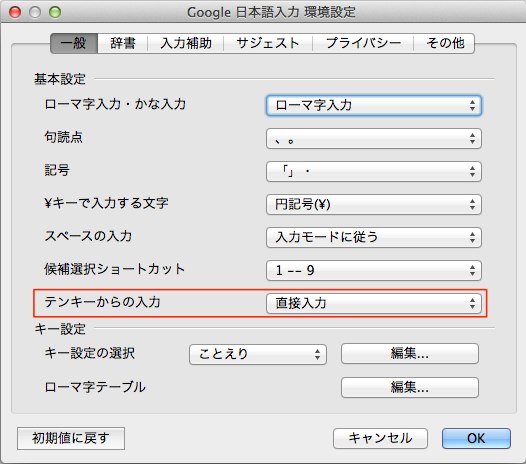The width and height of the screenshot is (526, 464).
Task: Expand the 句読点 punctuation dropdown
Action: point(374,139)
